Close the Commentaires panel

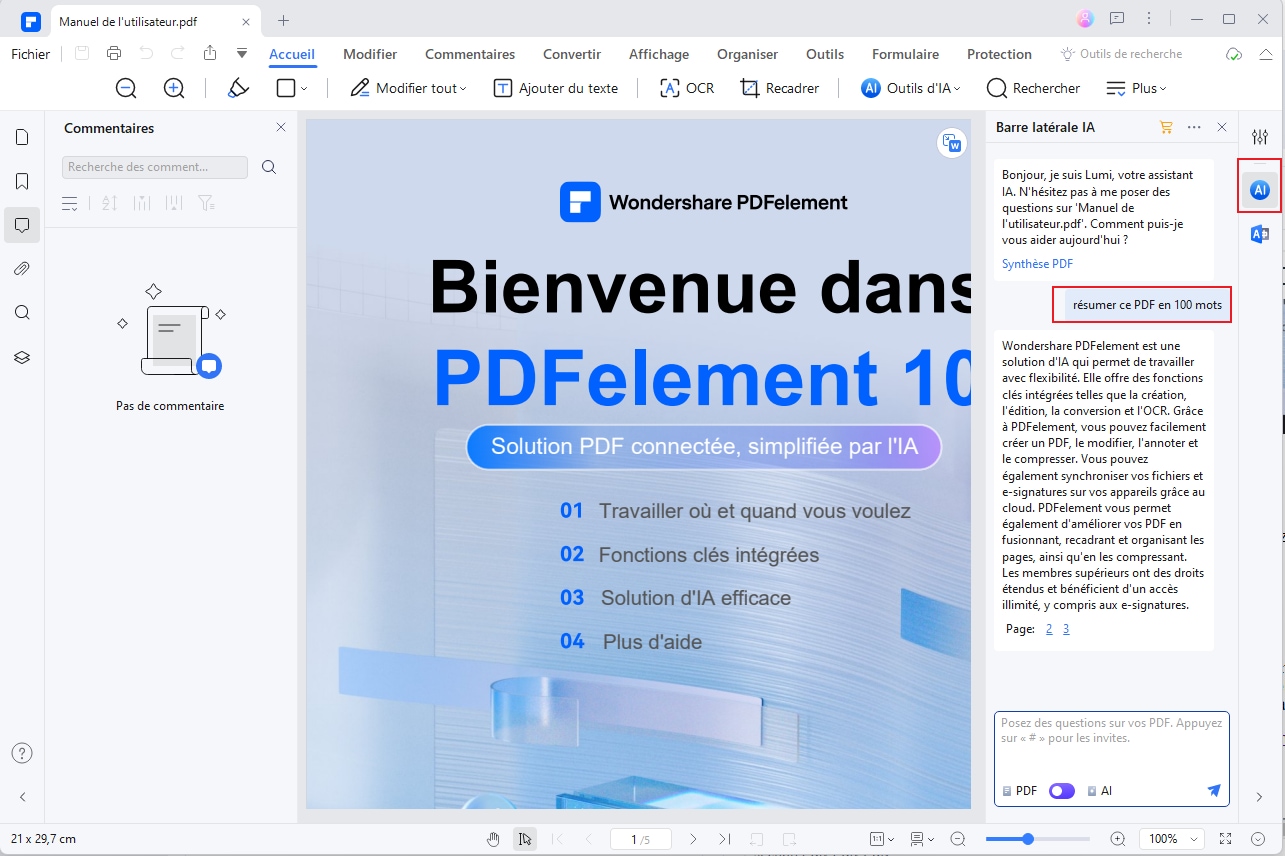point(281,127)
